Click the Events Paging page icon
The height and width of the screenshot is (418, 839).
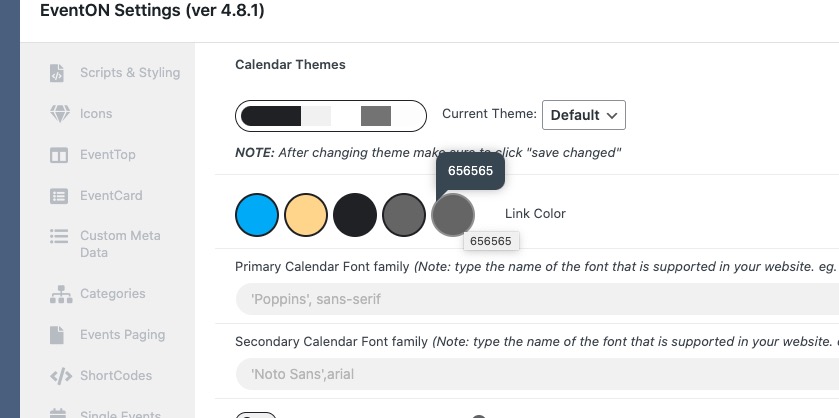[x=57, y=335]
